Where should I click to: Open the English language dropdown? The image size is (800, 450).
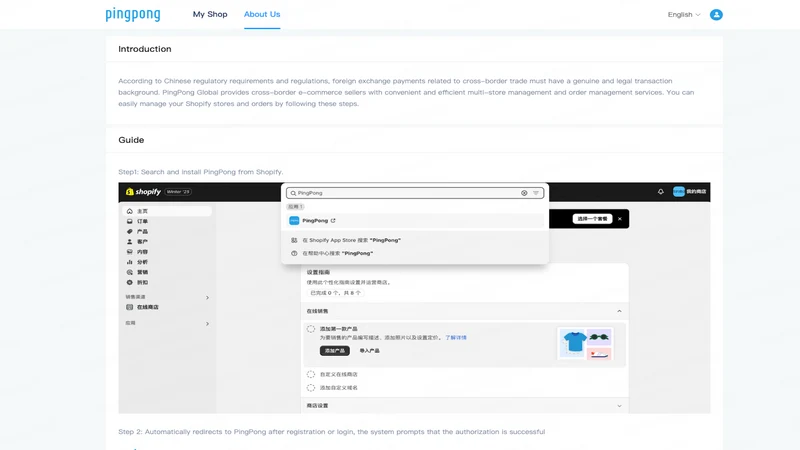tap(684, 15)
